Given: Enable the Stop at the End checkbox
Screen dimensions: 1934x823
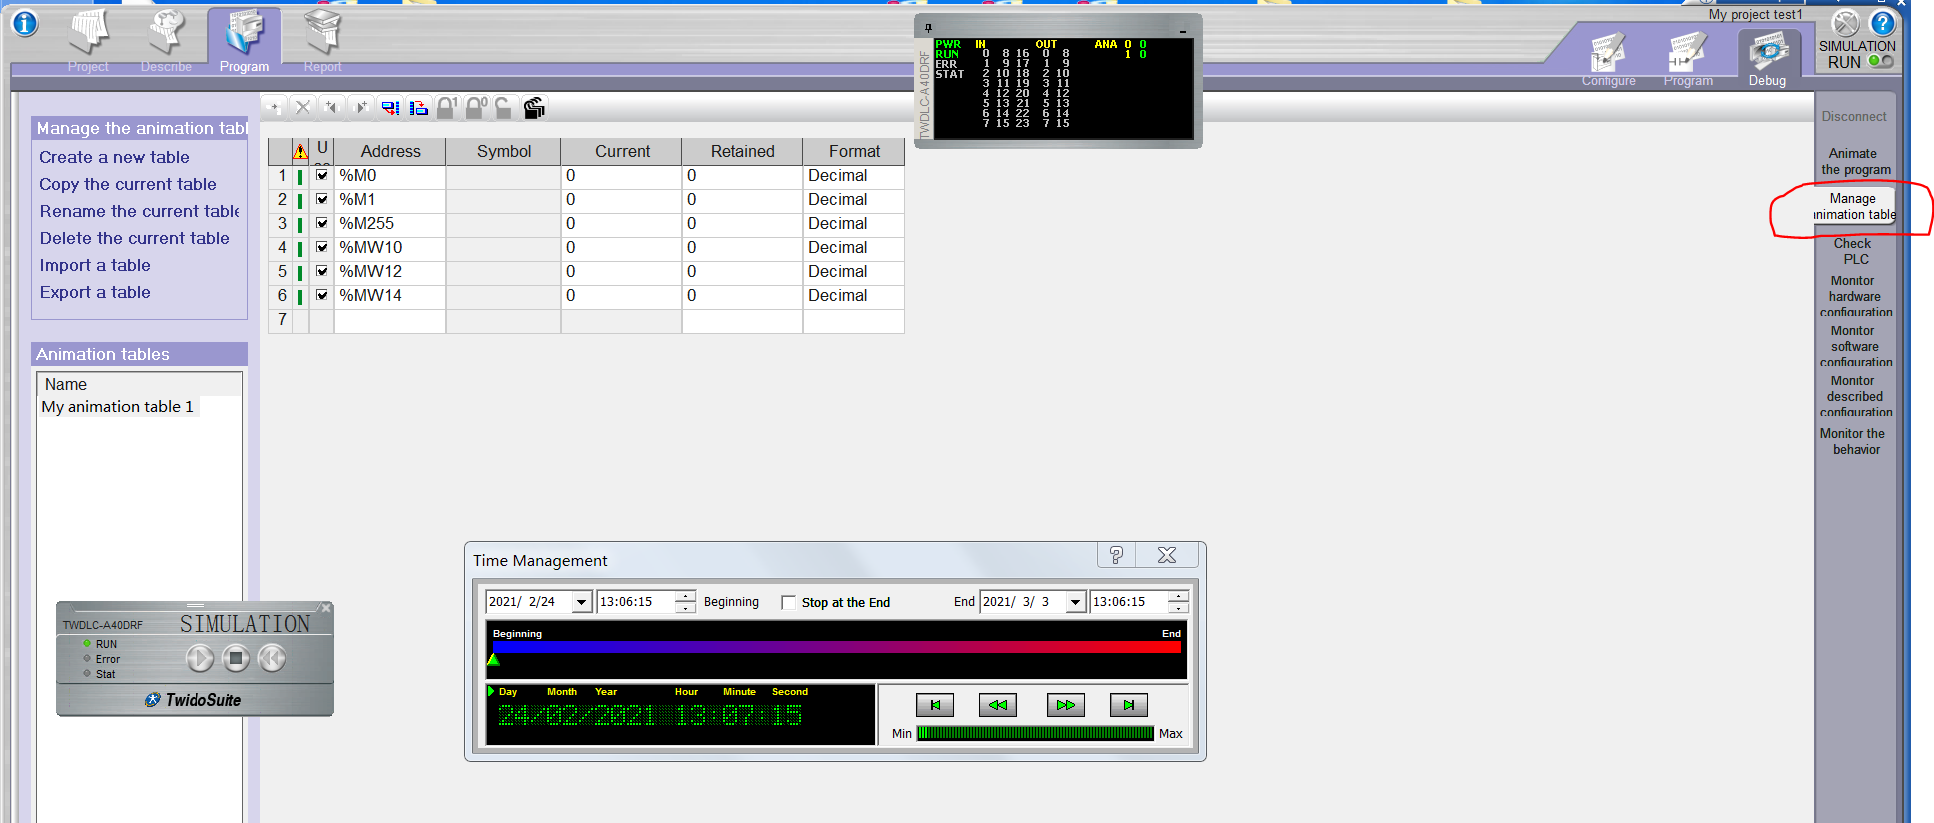Looking at the screenshot, I should coord(788,602).
